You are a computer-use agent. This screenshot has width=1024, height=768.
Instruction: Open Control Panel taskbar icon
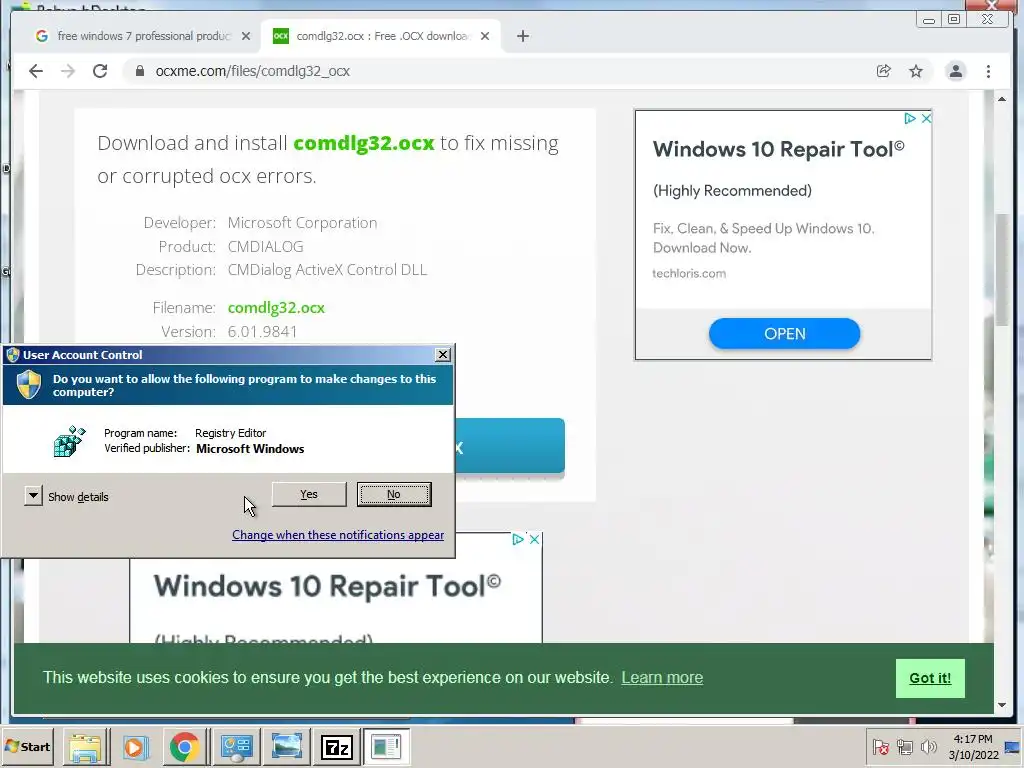[x=236, y=746]
